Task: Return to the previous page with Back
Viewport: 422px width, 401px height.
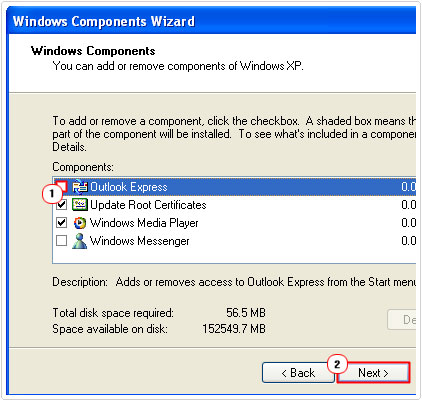Action: click(298, 373)
